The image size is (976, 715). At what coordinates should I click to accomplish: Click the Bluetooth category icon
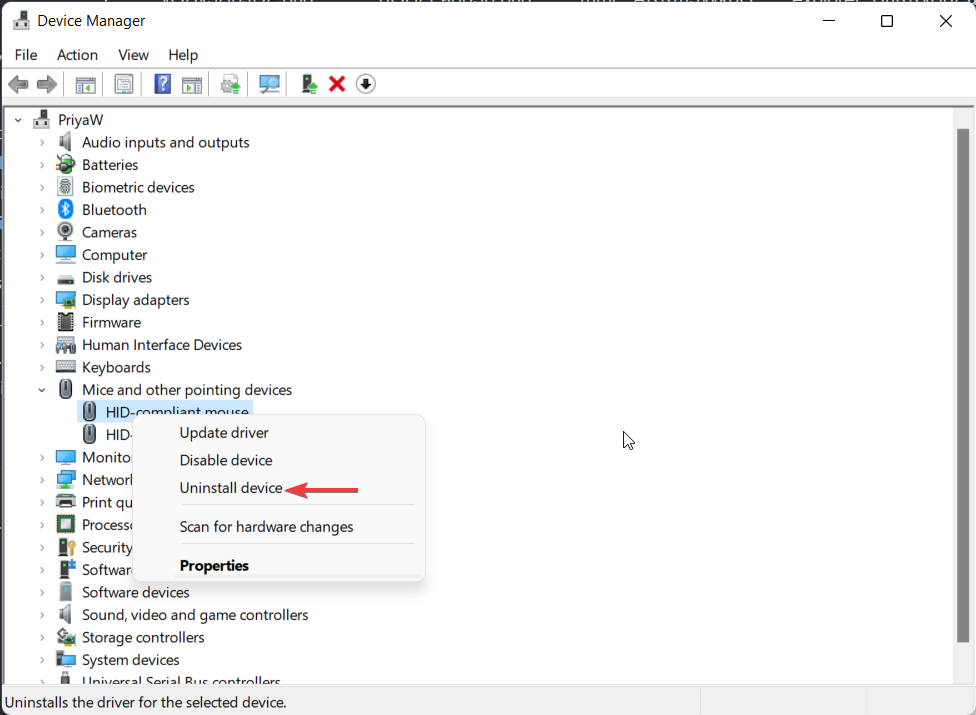point(65,209)
